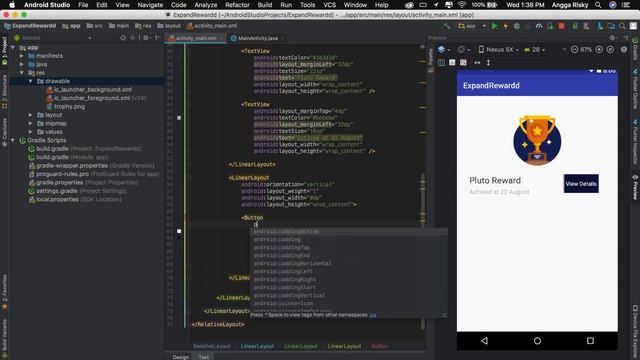This screenshot has width=640, height=360.
Task: Open Search Everywhere magnifier in toolbar
Action: coord(622,26)
